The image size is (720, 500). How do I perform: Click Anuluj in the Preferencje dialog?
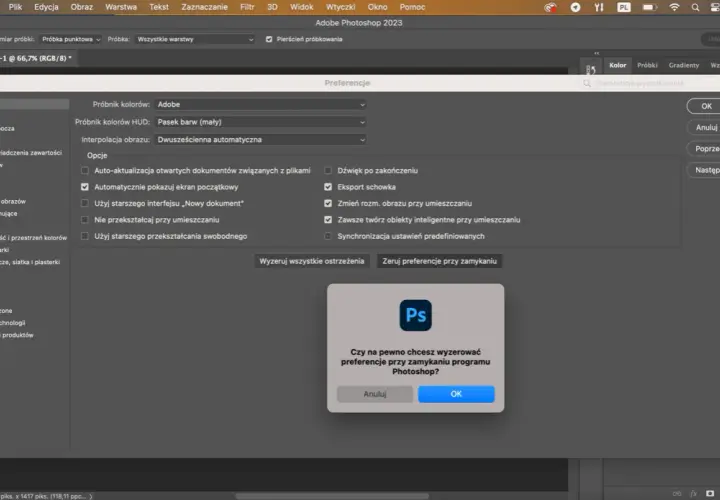[705, 127]
